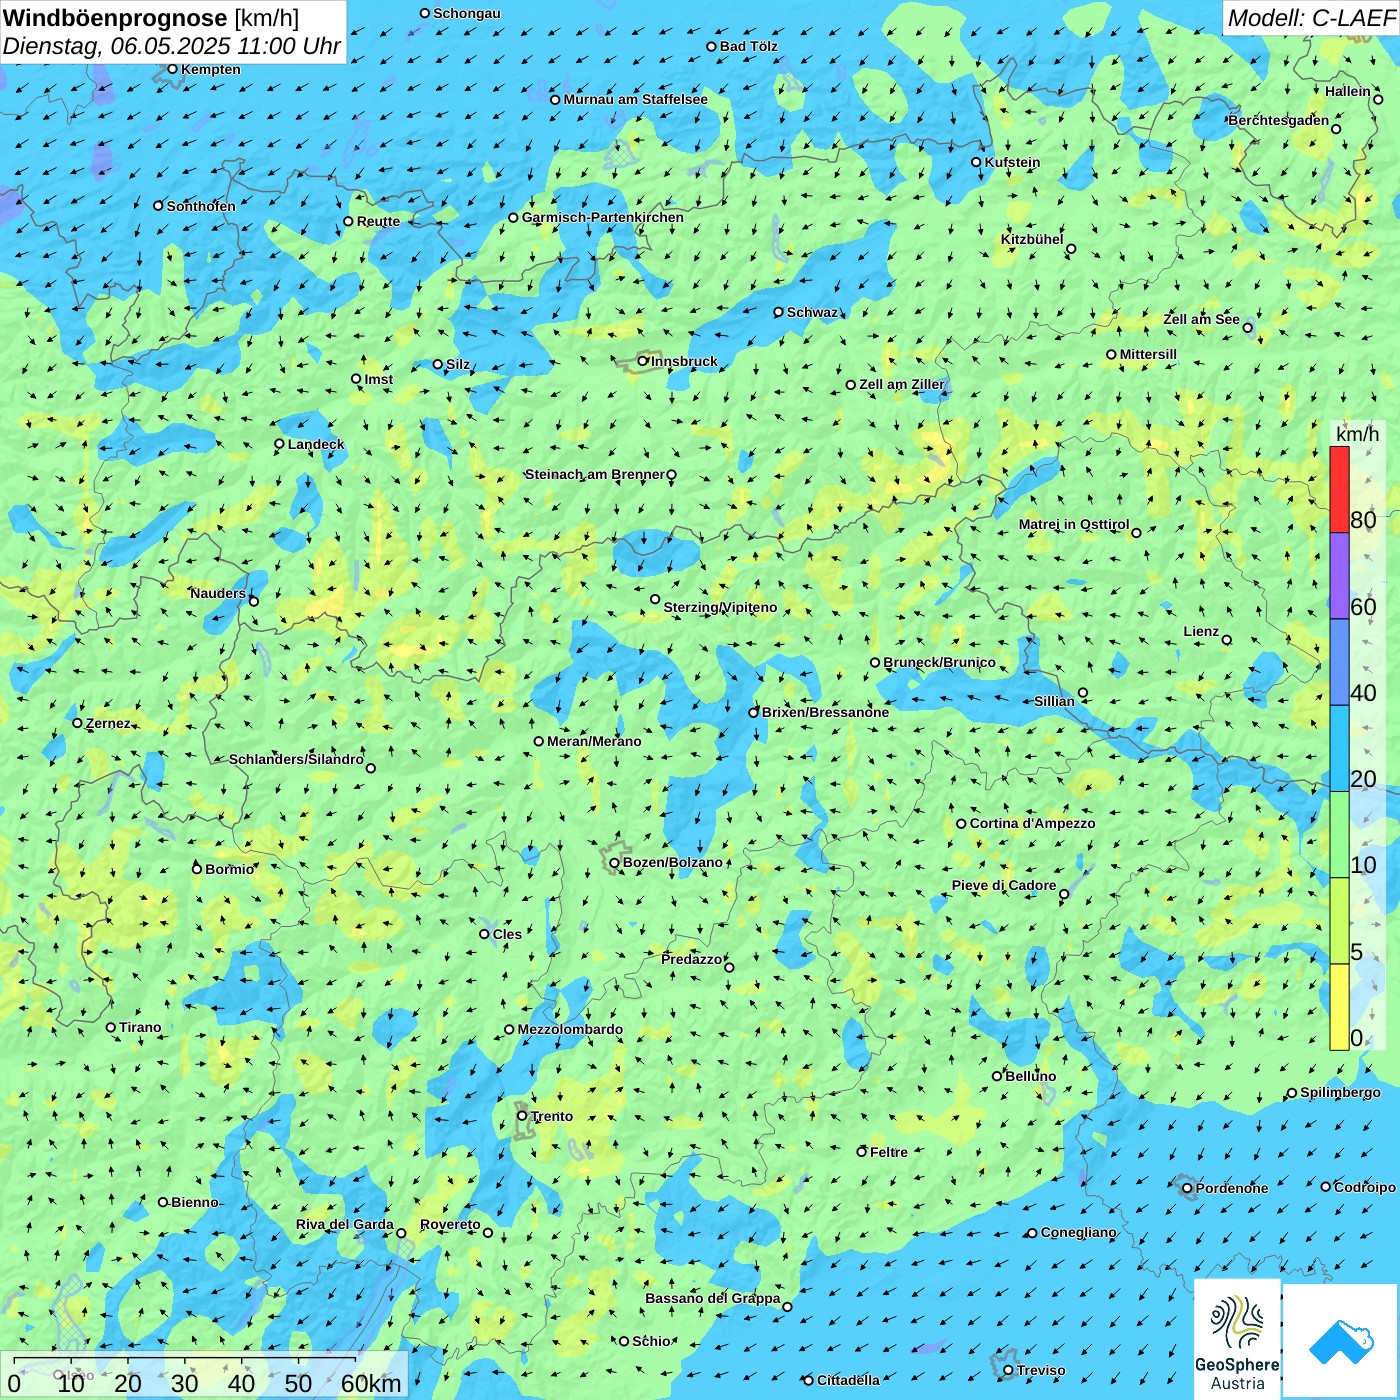The height and width of the screenshot is (1400, 1400).
Task: Click the Spilimbergo label
Action: tap(1340, 1092)
